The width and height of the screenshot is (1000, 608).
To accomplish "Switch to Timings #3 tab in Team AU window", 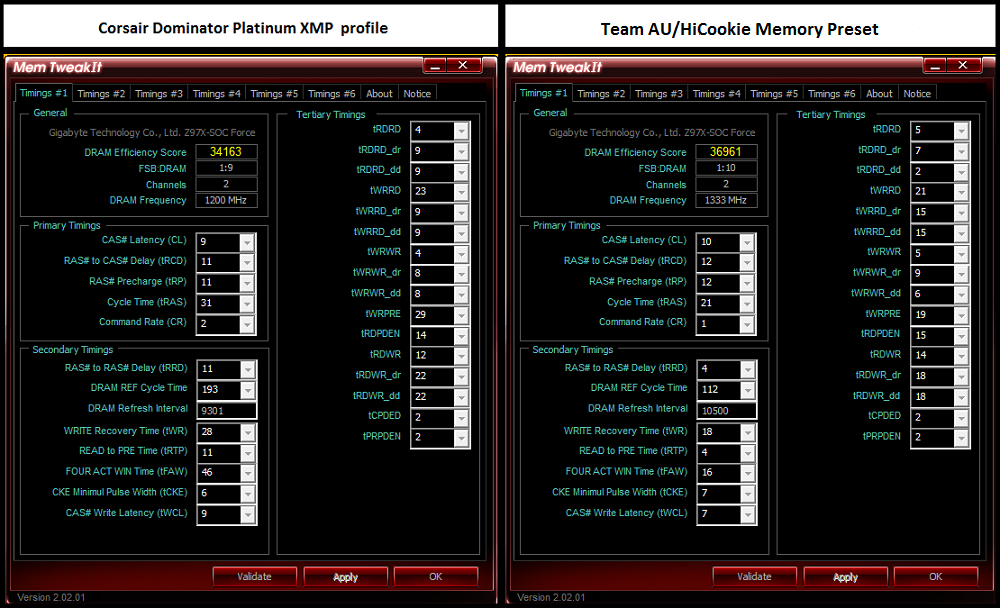I will pyautogui.click(x=659, y=94).
